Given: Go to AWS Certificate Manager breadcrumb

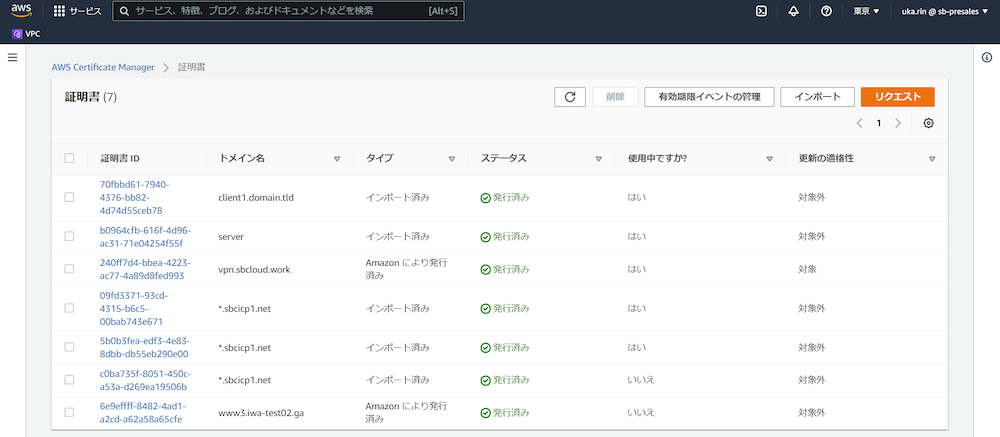Looking at the screenshot, I should point(103,67).
